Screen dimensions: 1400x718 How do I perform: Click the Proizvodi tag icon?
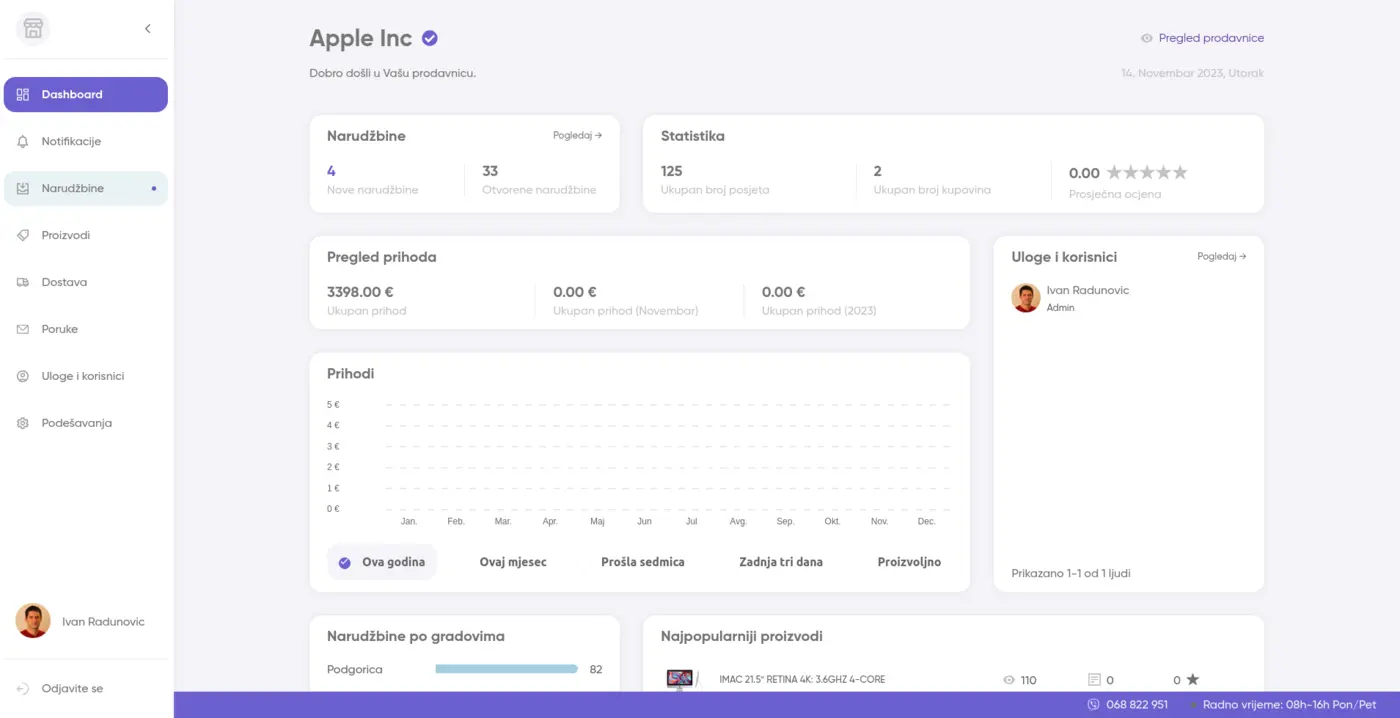coord(23,235)
